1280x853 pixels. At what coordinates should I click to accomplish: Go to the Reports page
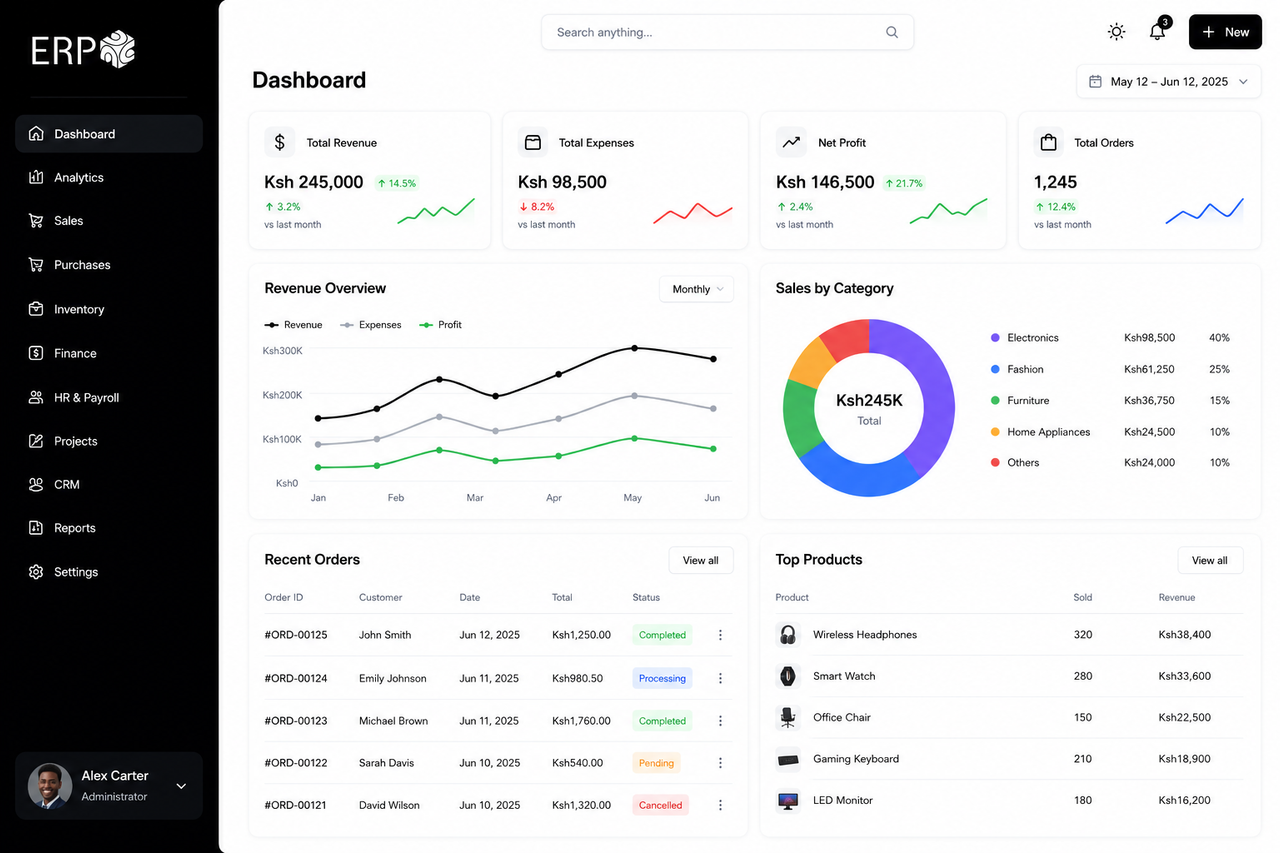[109, 528]
